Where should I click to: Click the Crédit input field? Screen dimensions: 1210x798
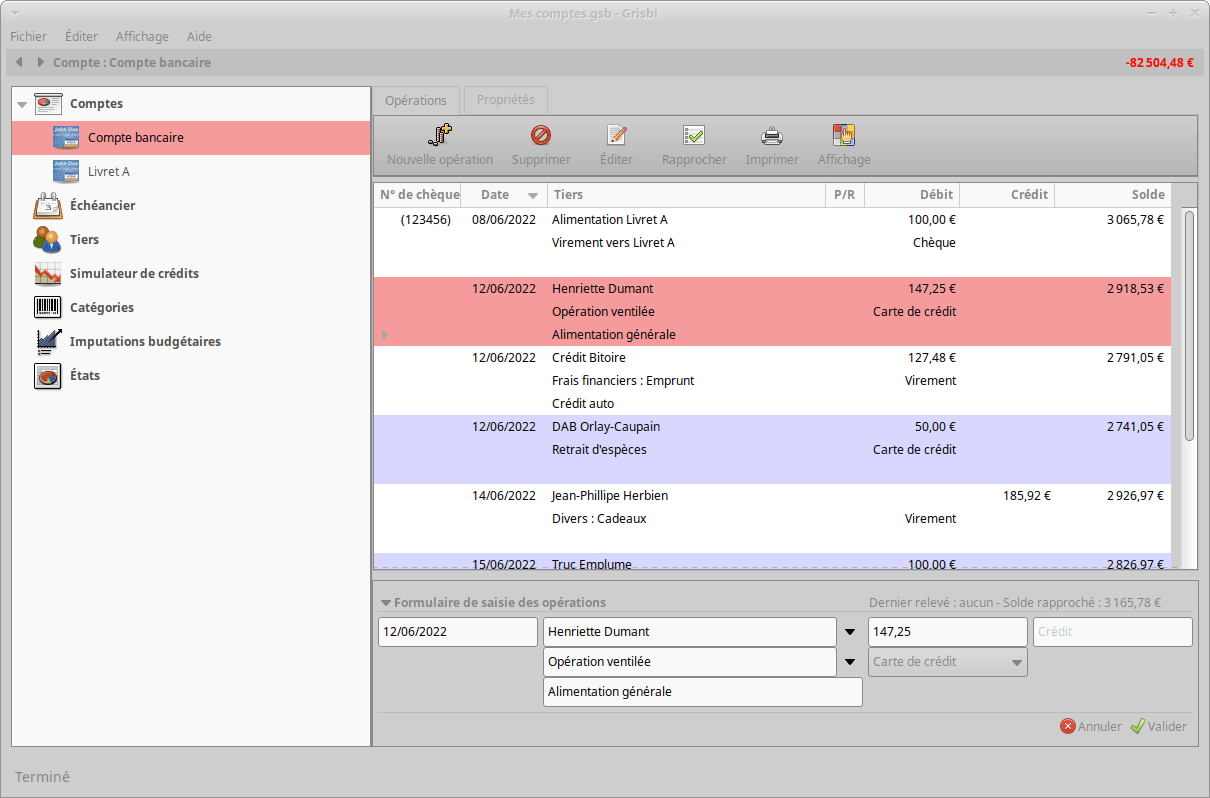pyautogui.click(x=1112, y=632)
